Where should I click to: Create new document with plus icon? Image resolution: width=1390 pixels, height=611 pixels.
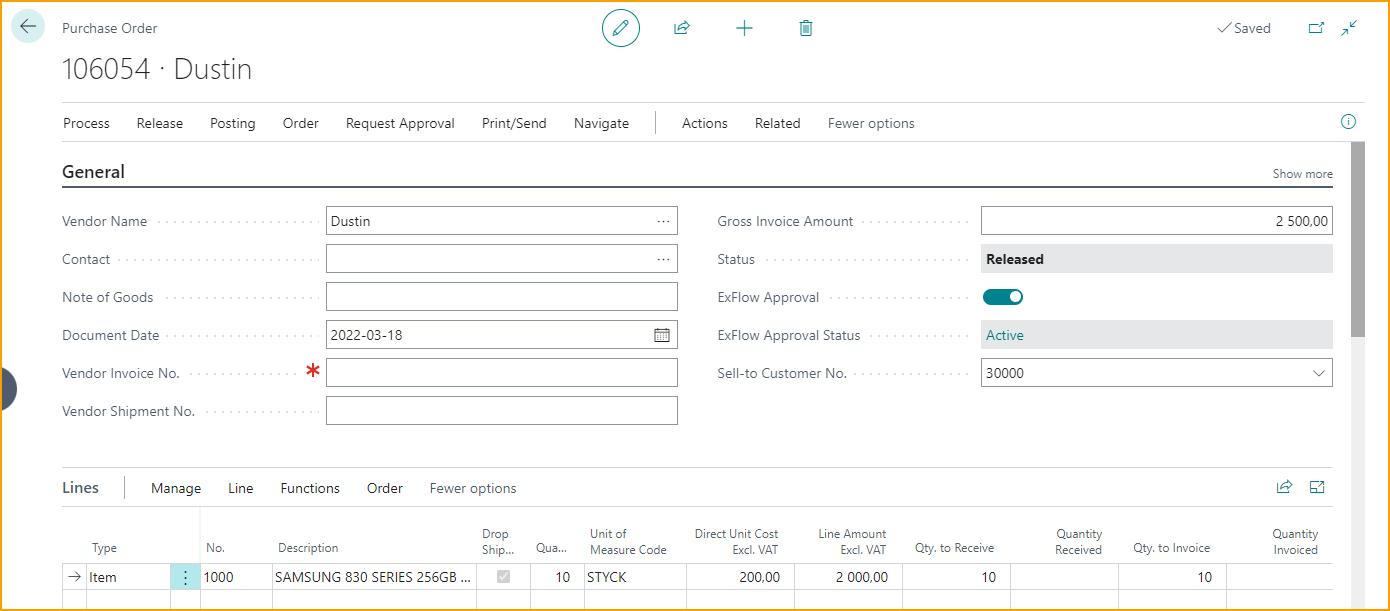click(x=744, y=28)
